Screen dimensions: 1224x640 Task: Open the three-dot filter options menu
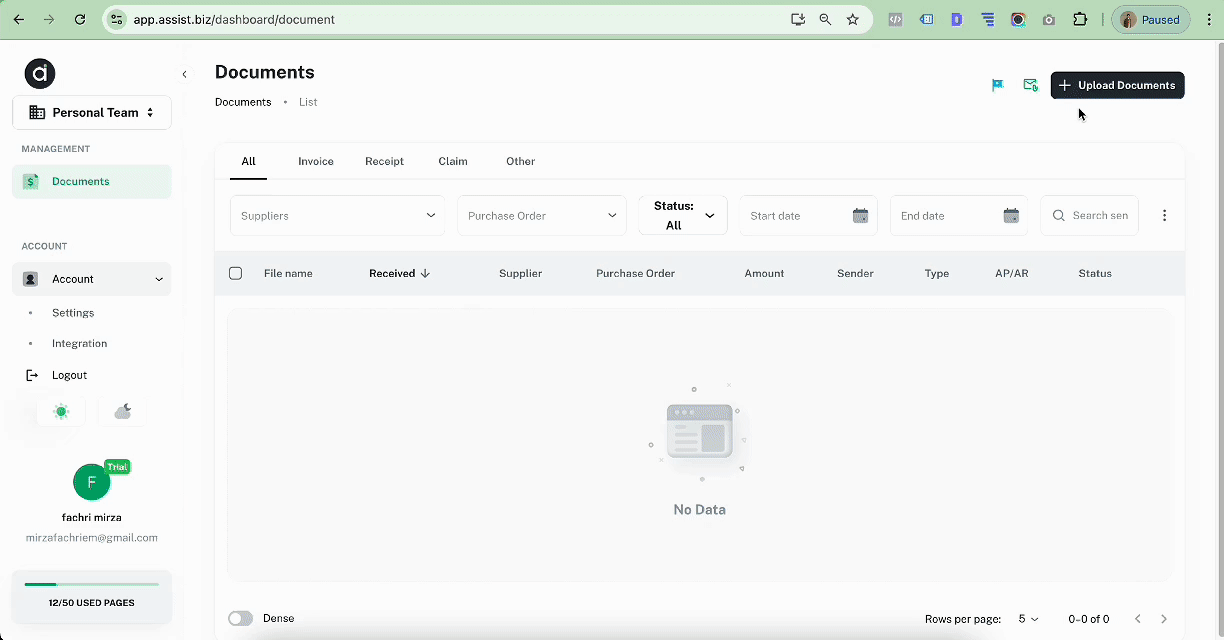coord(1164,216)
